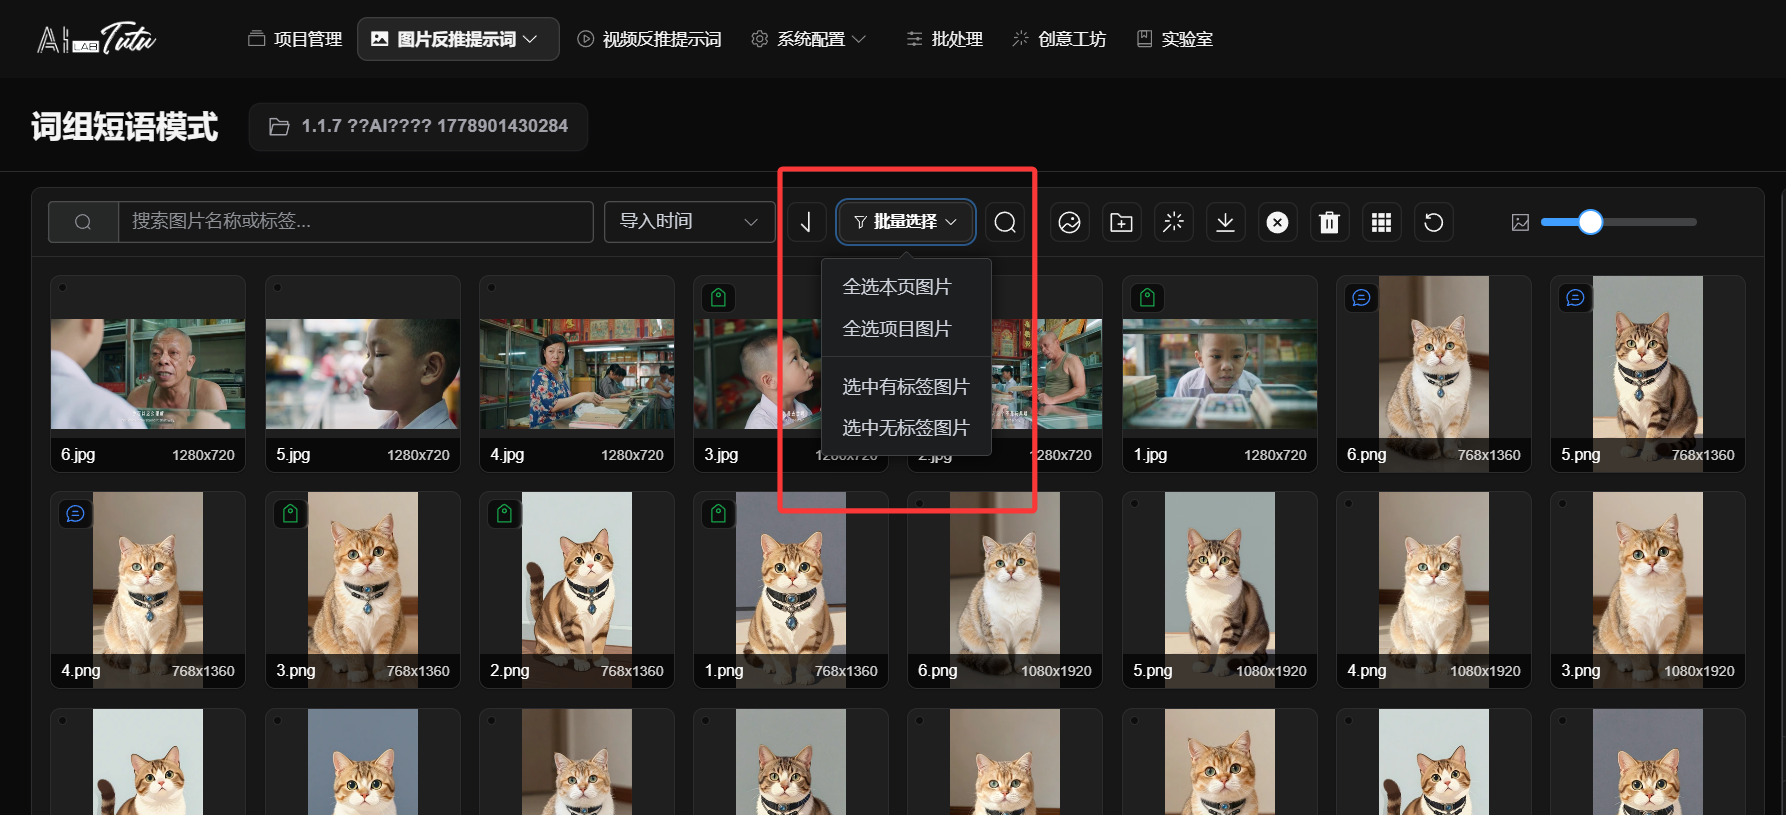Click the blue comment badge on 4.png 768x1360
The width and height of the screenshot is (1786, 815).
click(x=75, y=513)
